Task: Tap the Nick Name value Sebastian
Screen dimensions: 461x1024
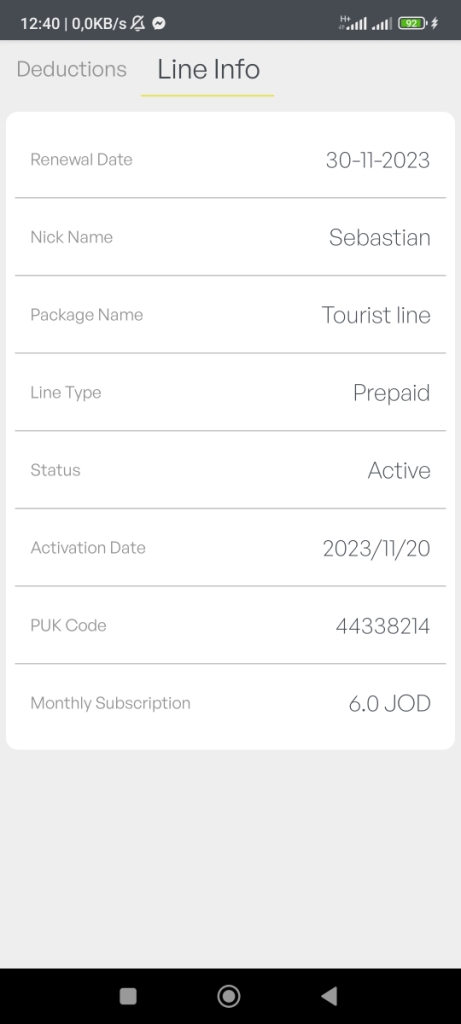Action: click(x=379, y=238)
